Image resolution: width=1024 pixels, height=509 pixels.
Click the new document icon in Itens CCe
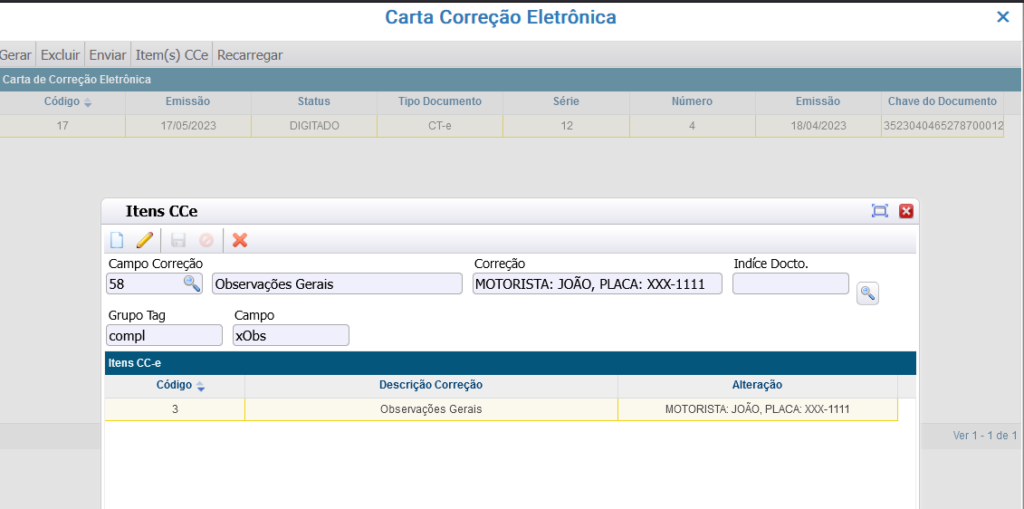(117, 240)
